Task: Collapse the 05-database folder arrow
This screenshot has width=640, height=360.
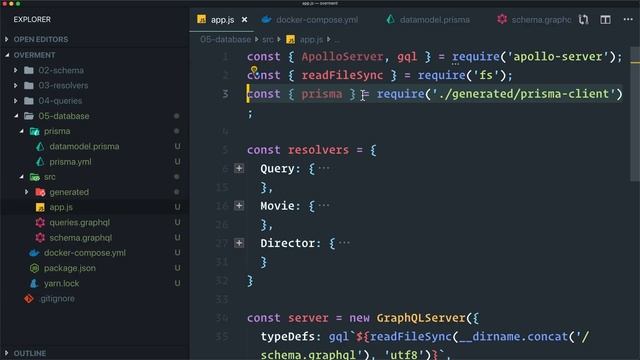Action: point(16,116)
